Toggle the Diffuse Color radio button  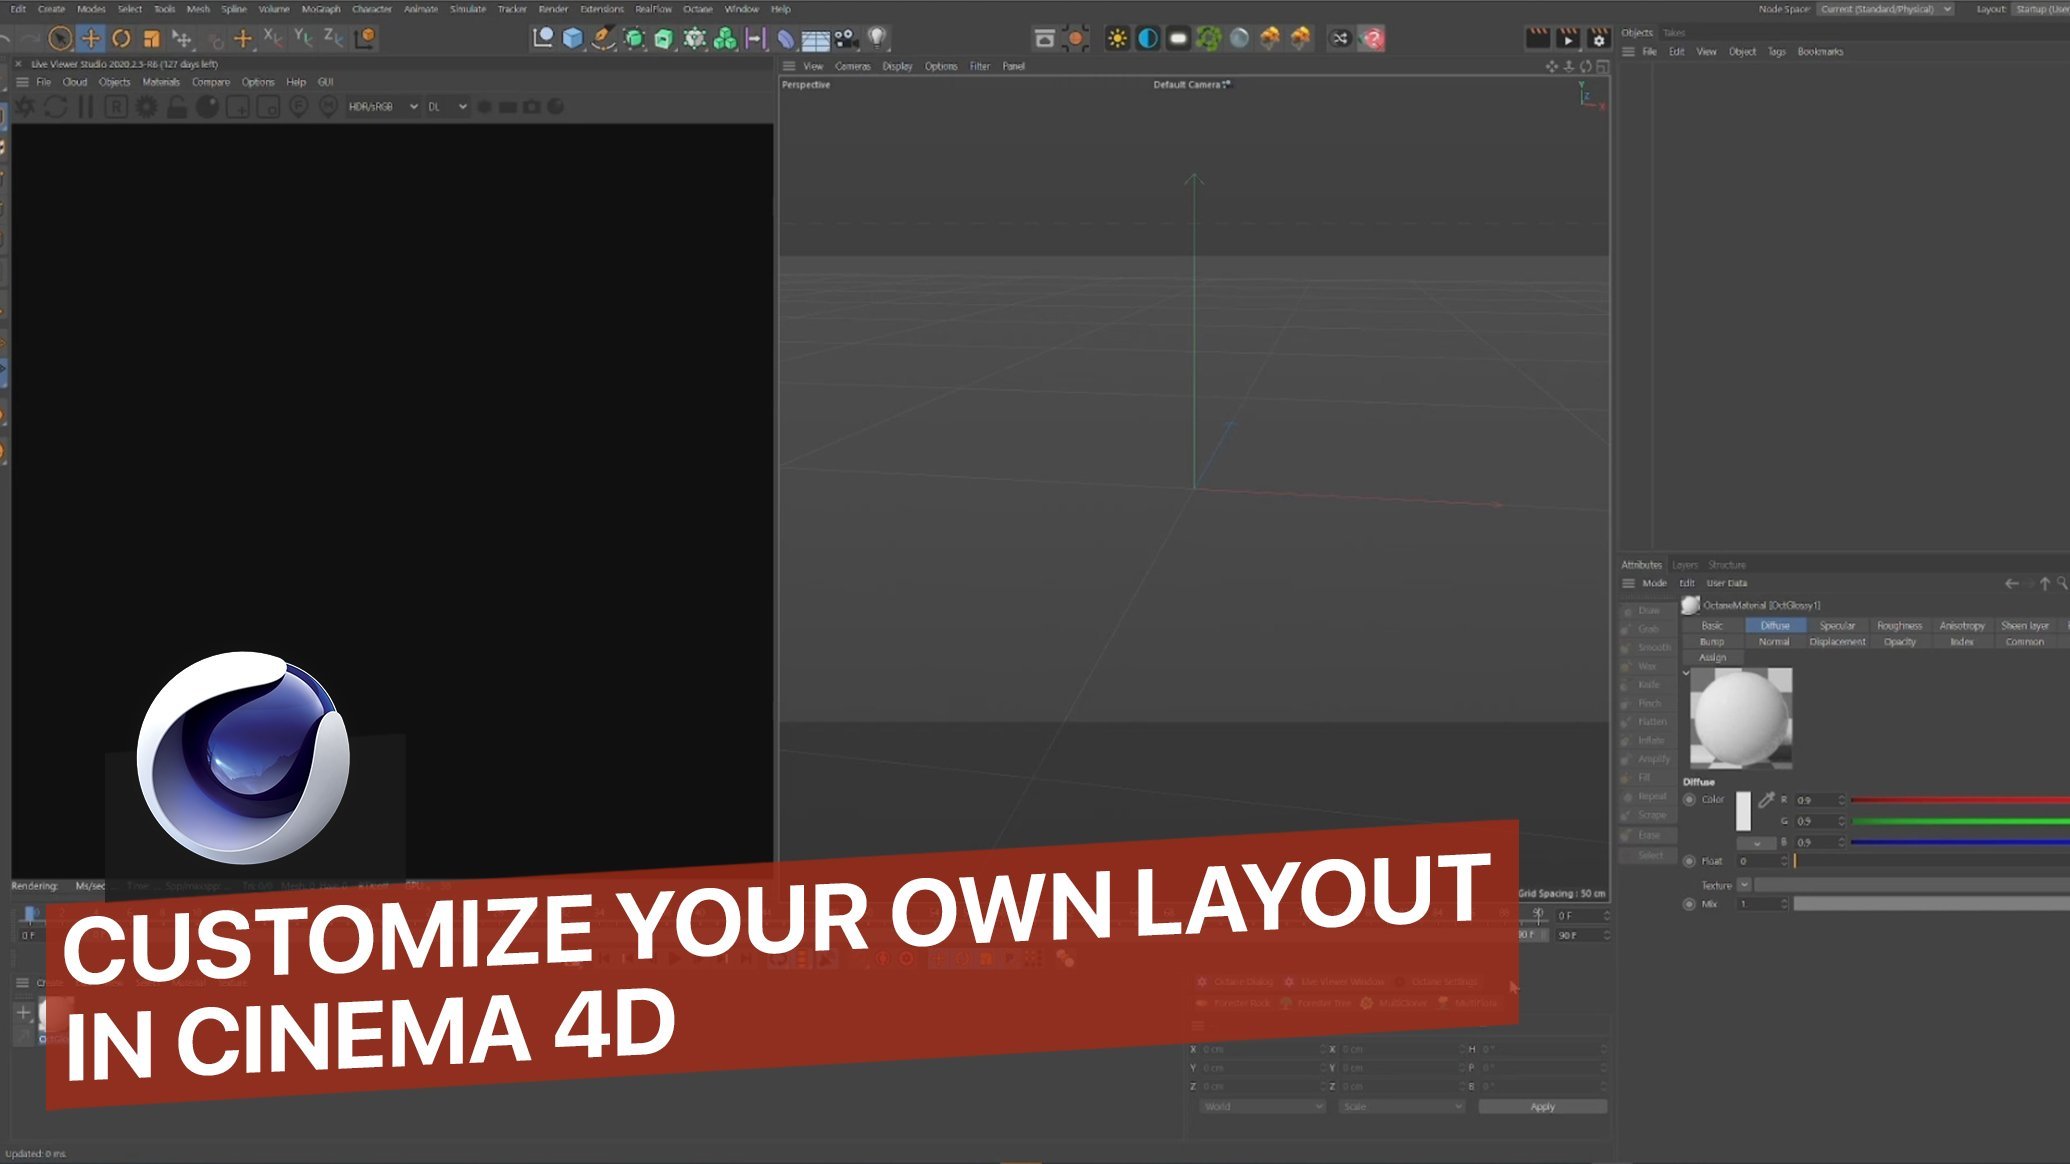[1690, 799]
